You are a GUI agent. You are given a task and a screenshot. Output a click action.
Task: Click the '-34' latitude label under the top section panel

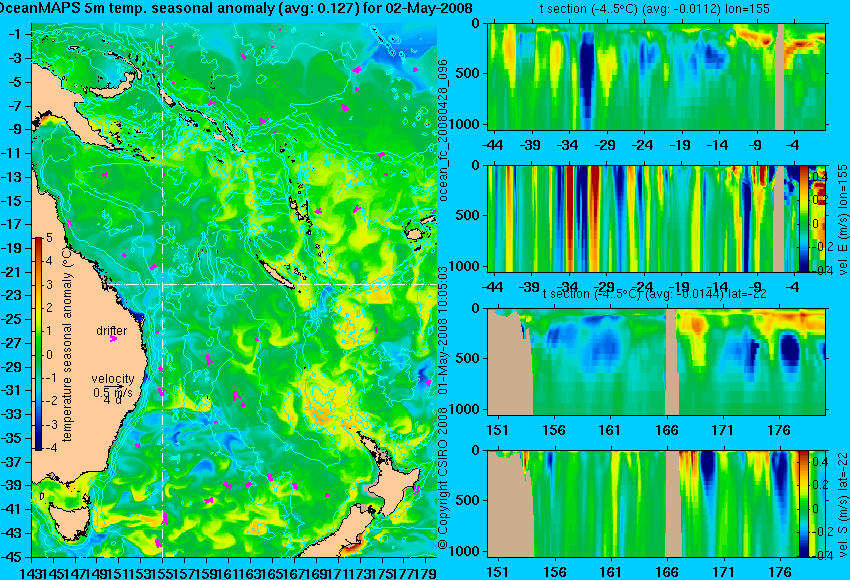coord(568,145)
